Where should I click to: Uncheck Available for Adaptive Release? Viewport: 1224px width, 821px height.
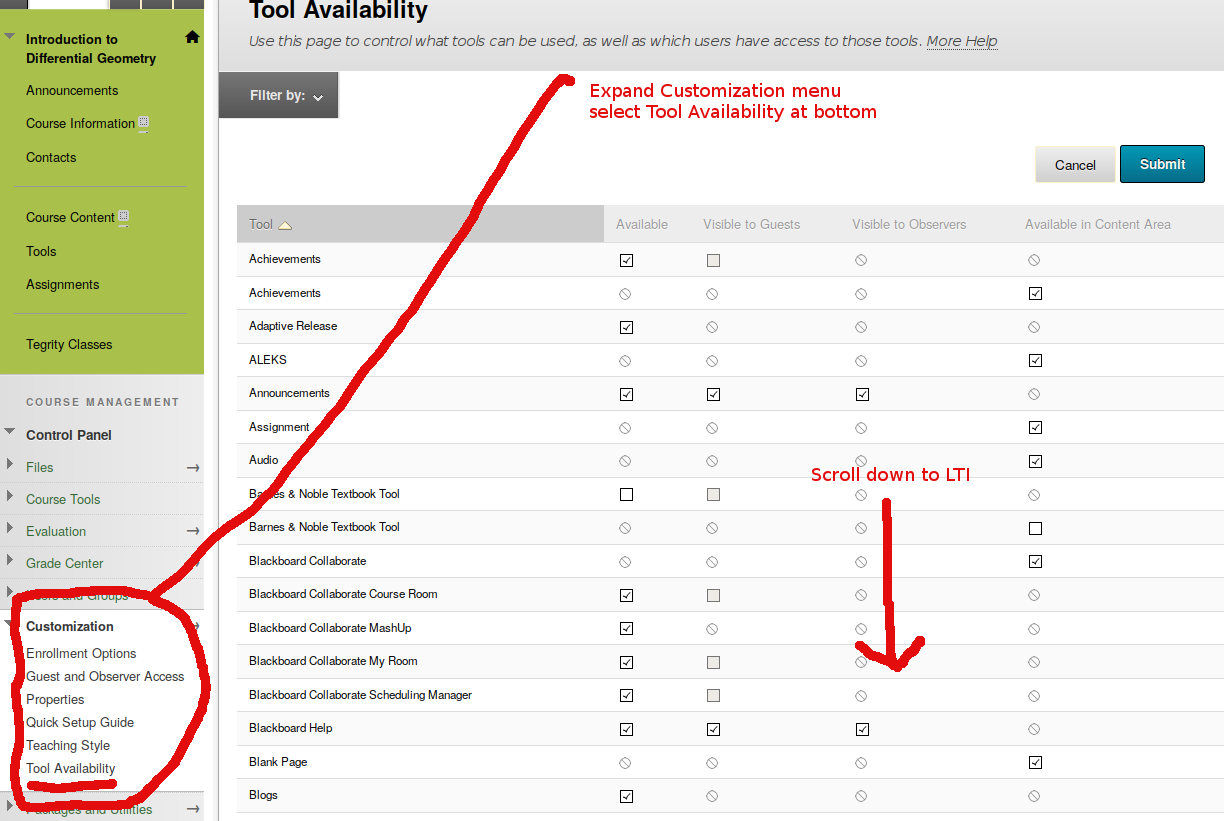[626, 327]
